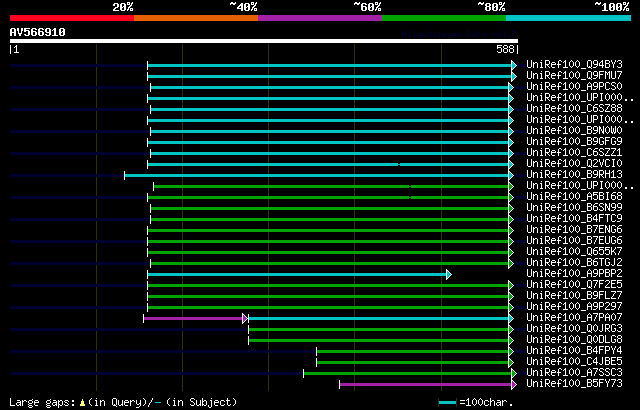Select the purple alignment bar for B5FY73
The height and width of the screenshot is (410, 640).
tap(426, 384)
